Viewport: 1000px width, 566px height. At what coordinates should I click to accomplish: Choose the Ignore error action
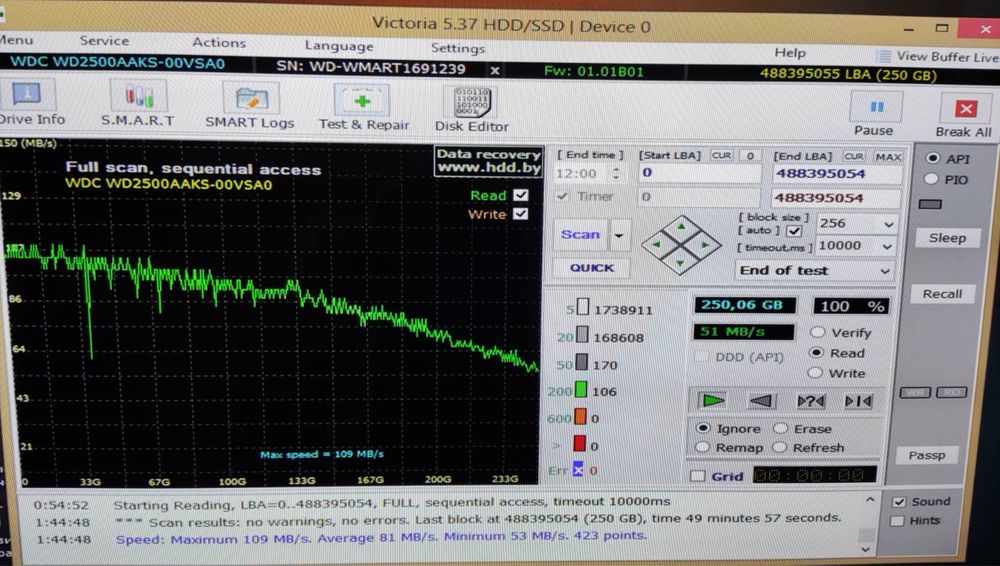click(703, 428)
